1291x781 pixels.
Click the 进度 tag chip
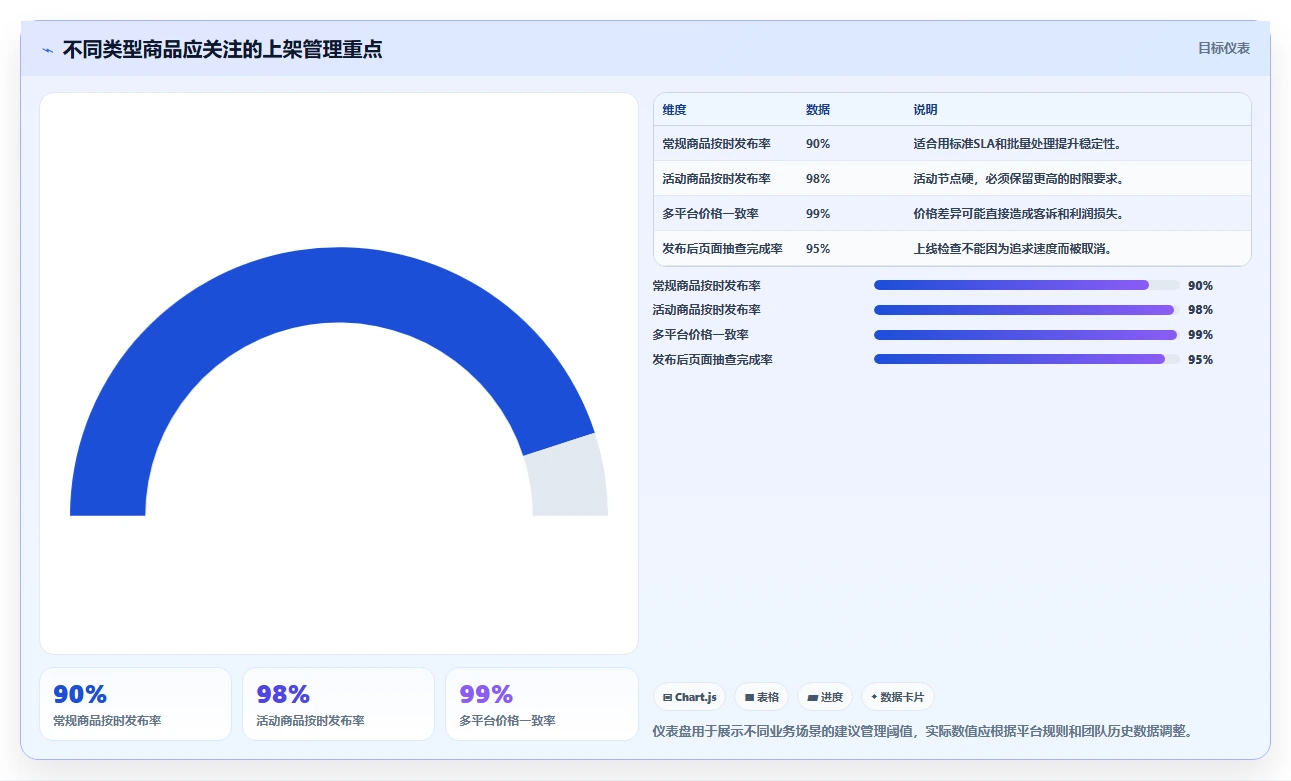tap(825, 697)
